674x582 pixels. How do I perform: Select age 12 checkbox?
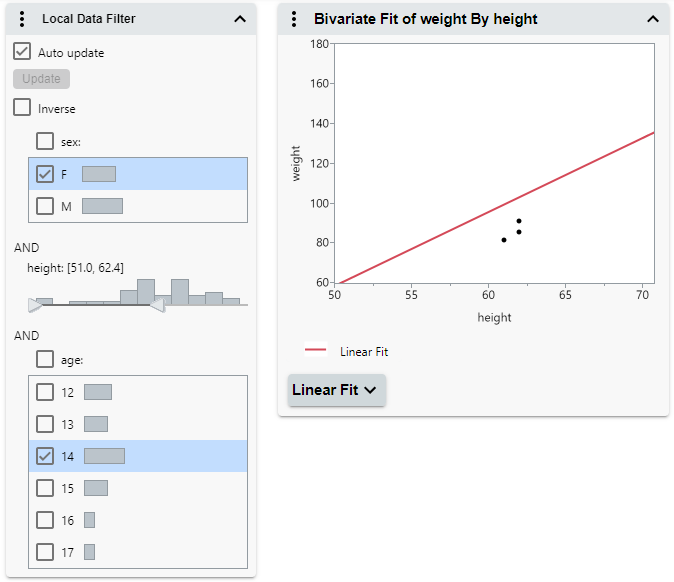pos(45,392)
